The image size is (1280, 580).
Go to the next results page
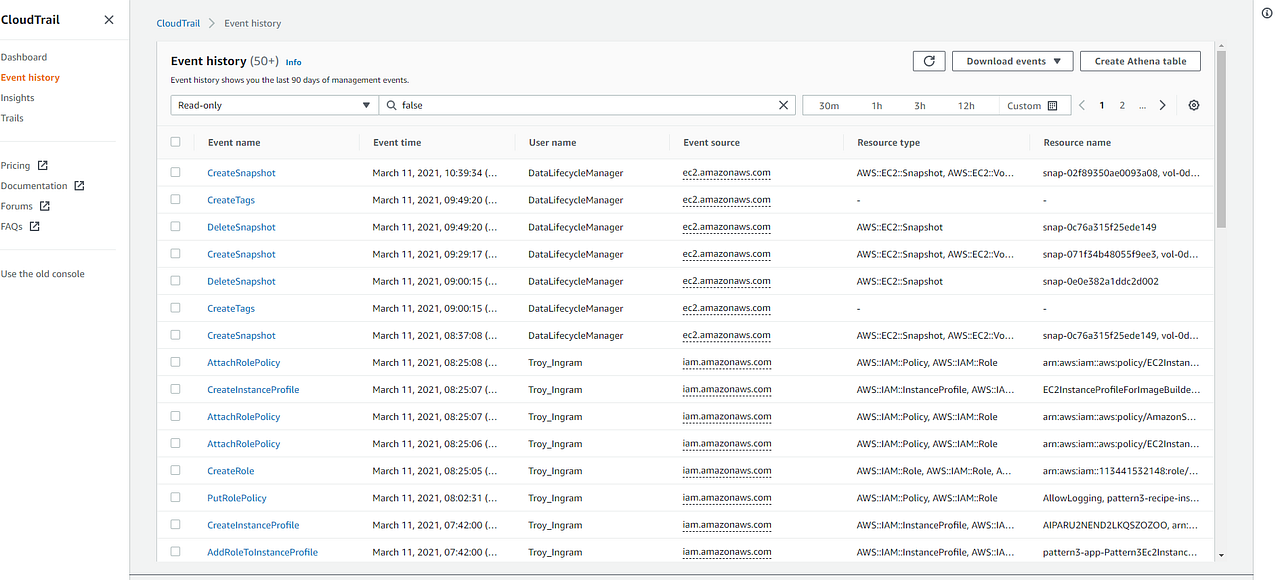(x=1162, y=105)
